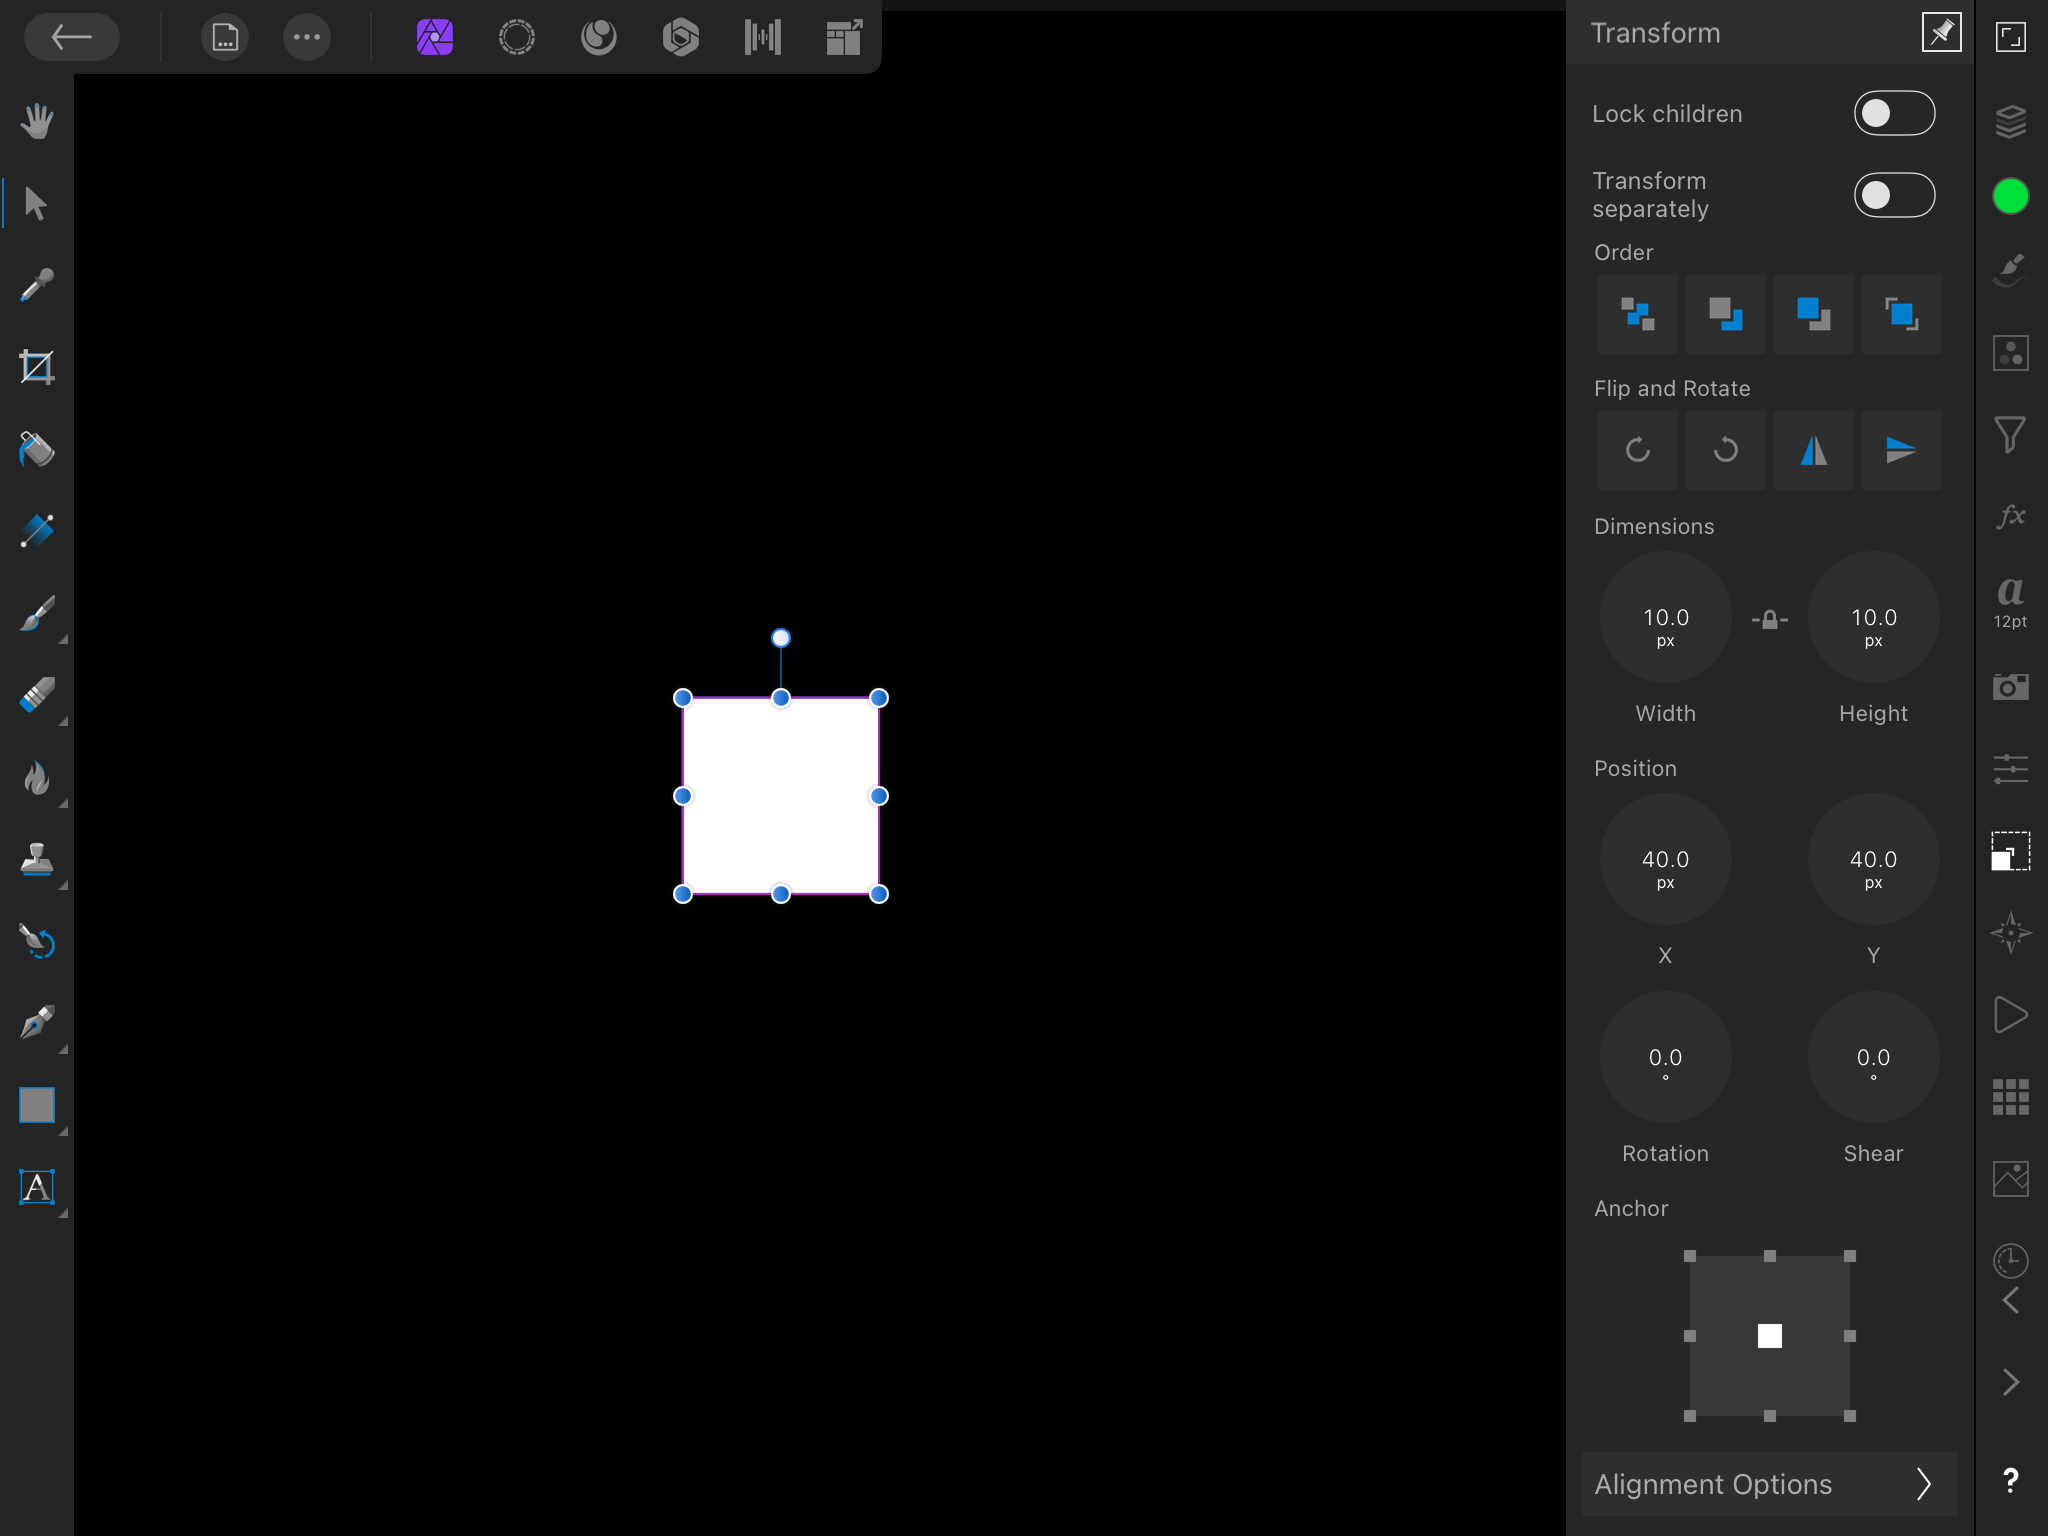Open the green colour swatch studio

2010,197
